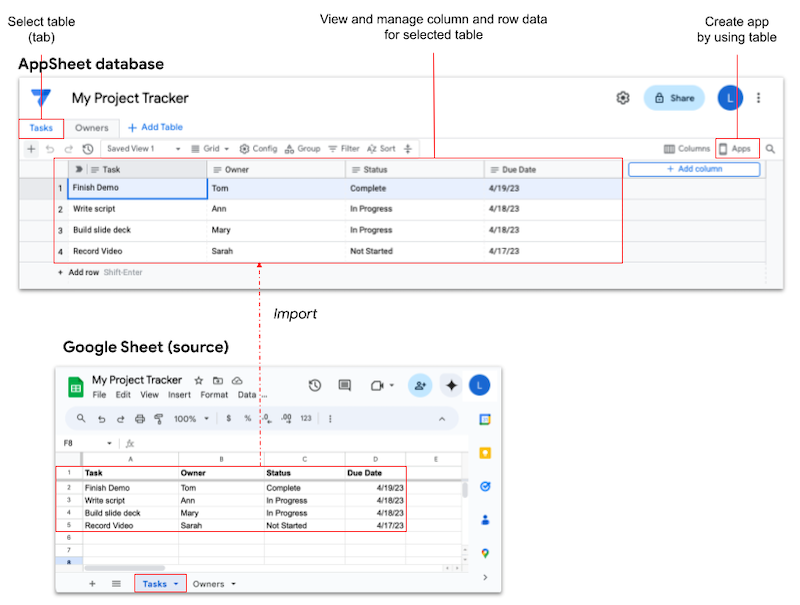Click the Sheets search menus icon
Image resolution: width=800 pixels, height=605 pixels.
81,419
